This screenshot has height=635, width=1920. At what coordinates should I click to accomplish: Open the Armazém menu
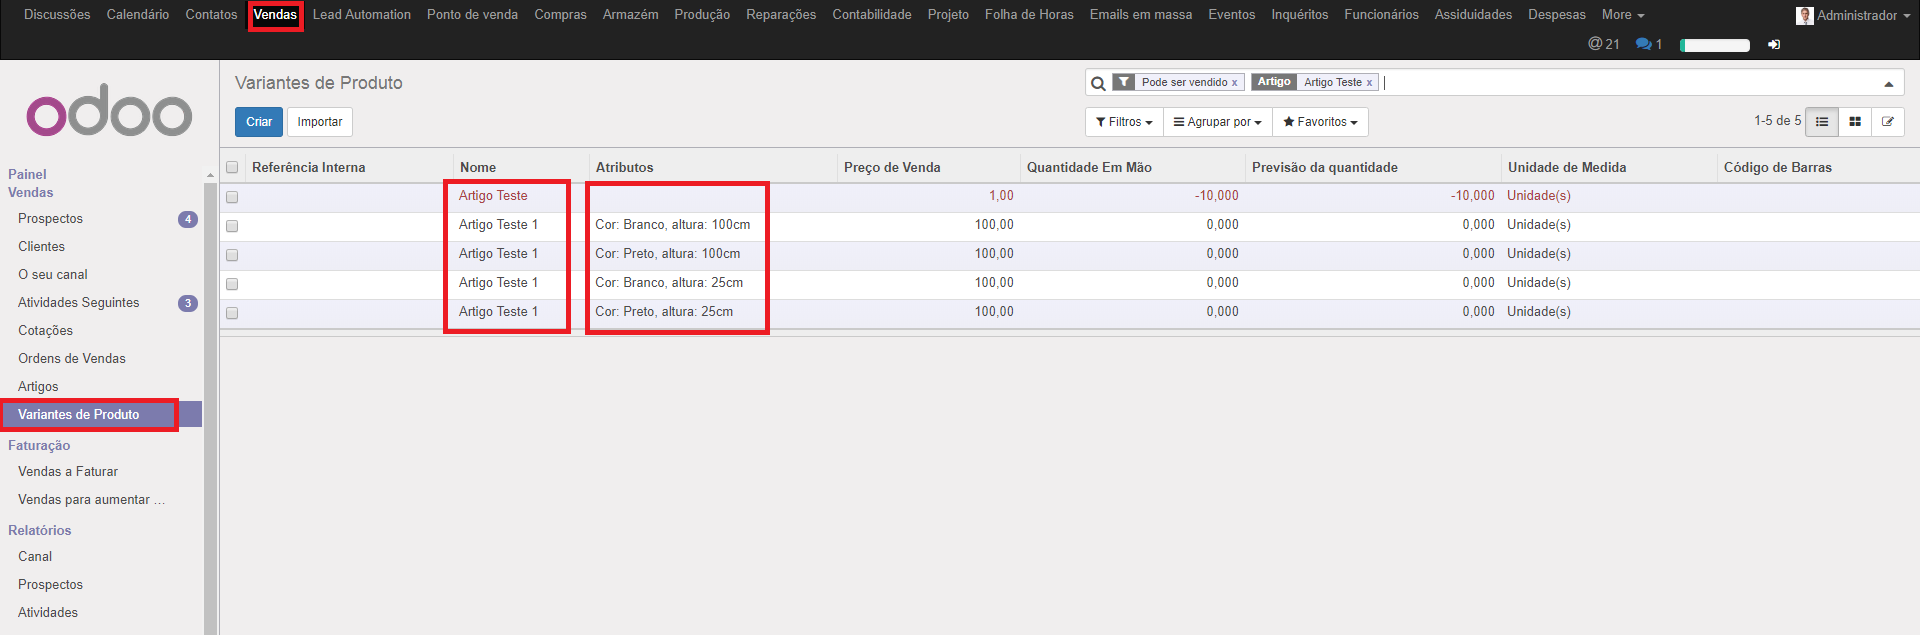[630, 15]
